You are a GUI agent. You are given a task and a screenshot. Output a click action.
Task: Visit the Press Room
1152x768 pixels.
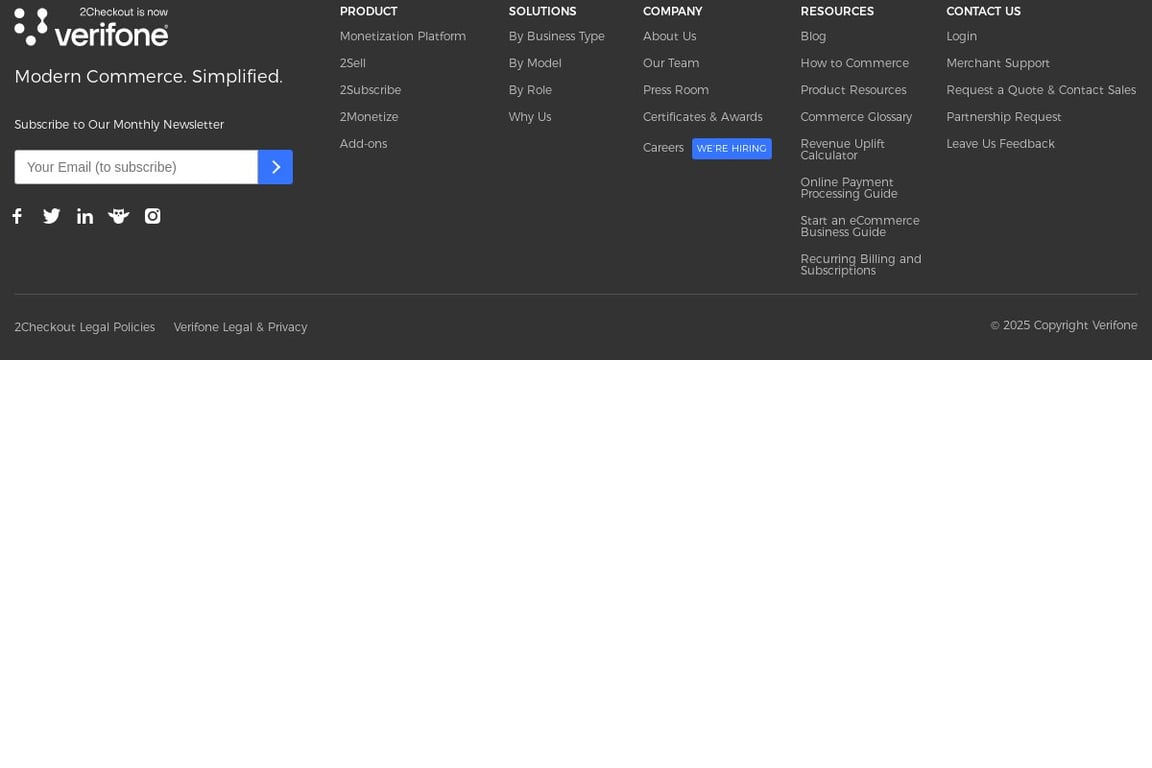coord(676,90)
